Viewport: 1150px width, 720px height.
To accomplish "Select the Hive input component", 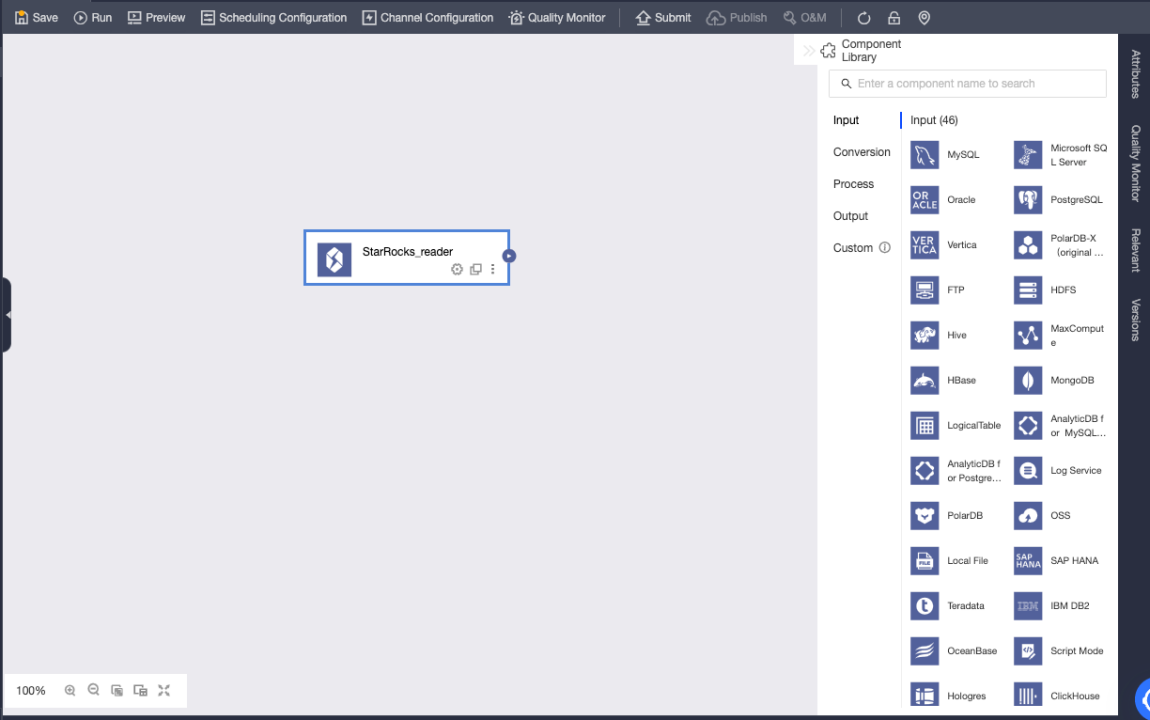I will [925, 335].
